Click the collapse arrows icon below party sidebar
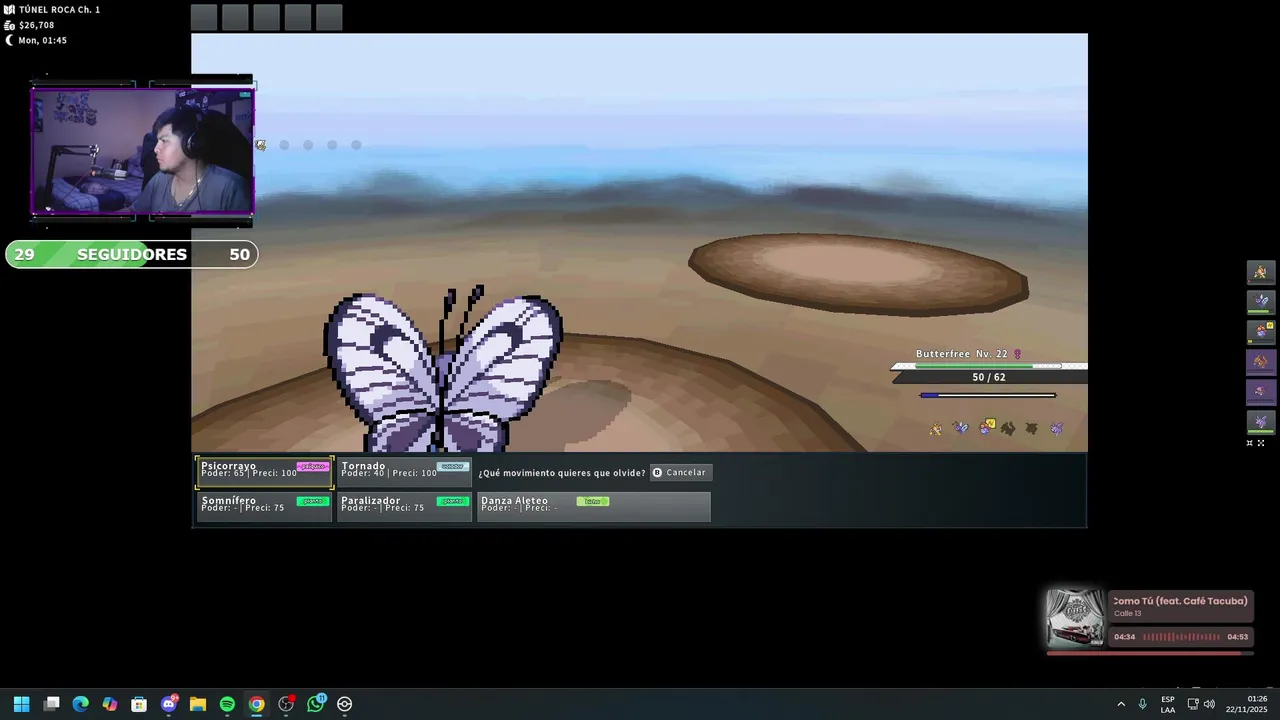 click(1249, 443)
